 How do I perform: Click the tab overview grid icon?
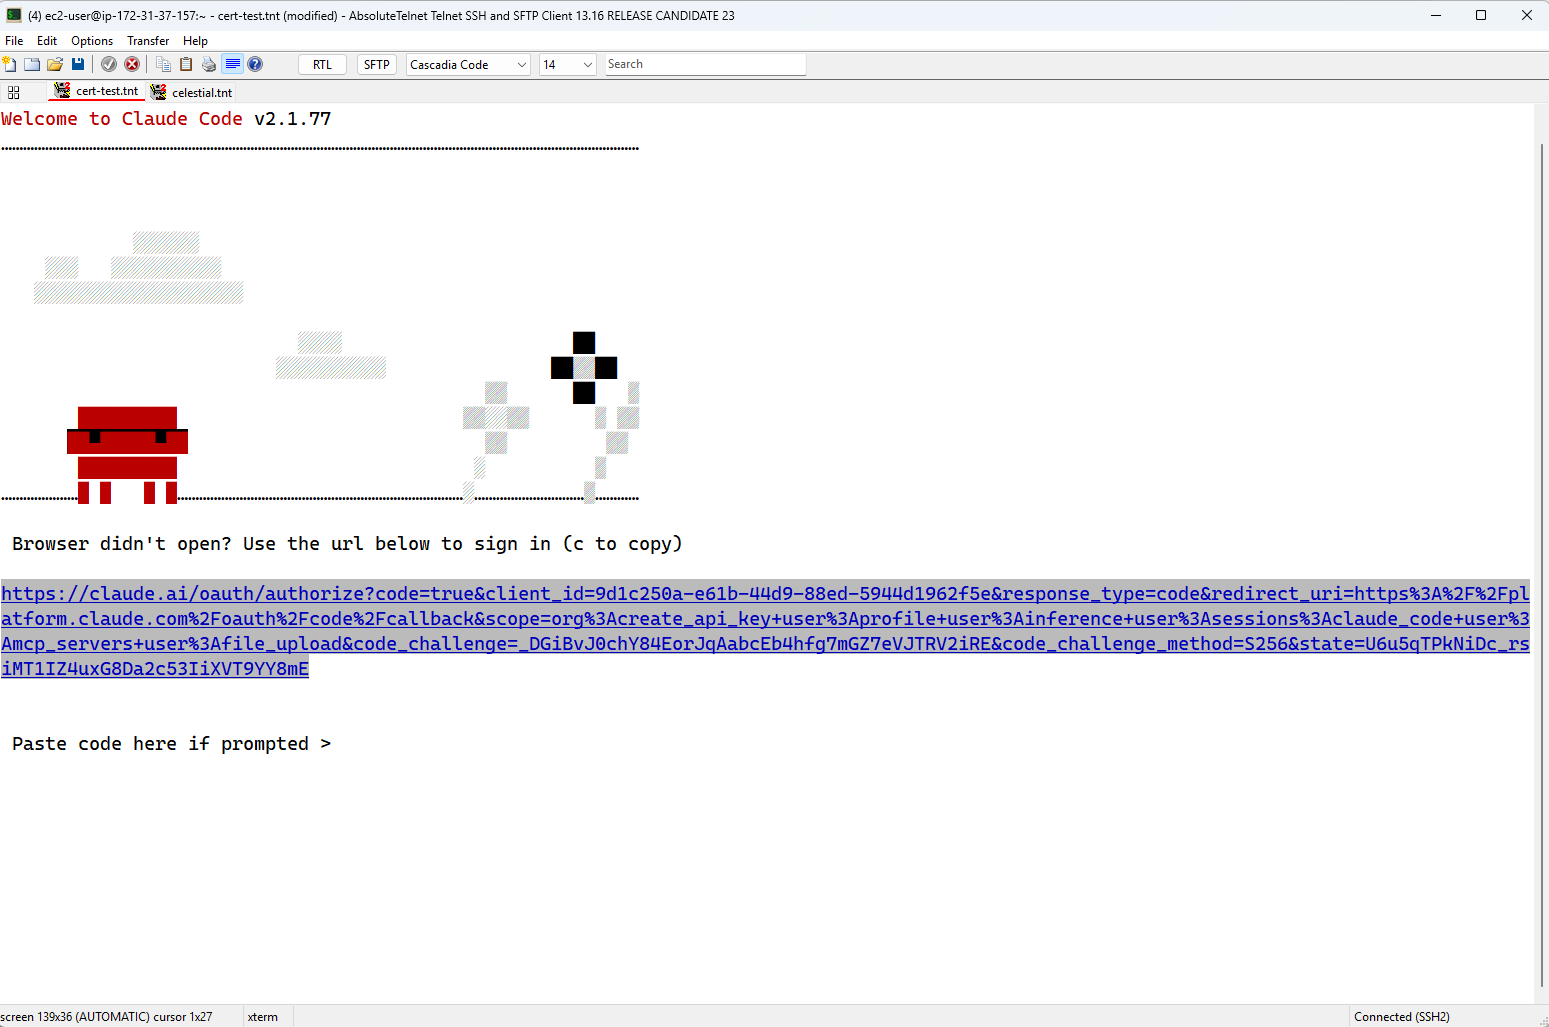click(14, 92)
